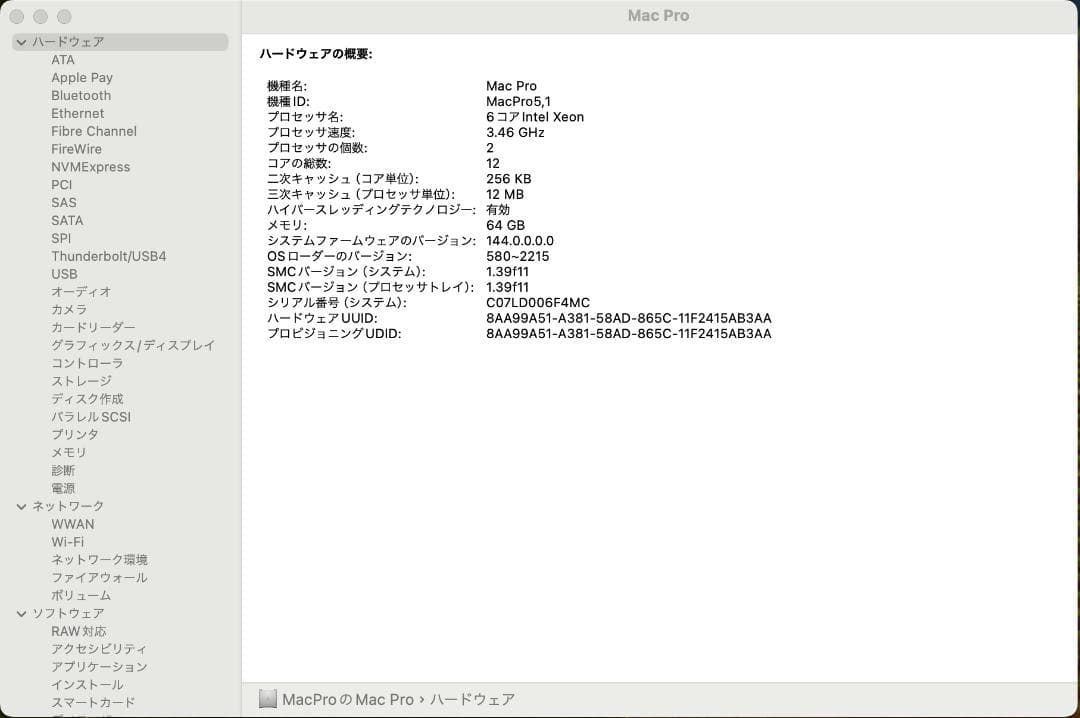Select ストレージ in the sidebar
The image size is (1080, 718).
[x=81, y=382]
